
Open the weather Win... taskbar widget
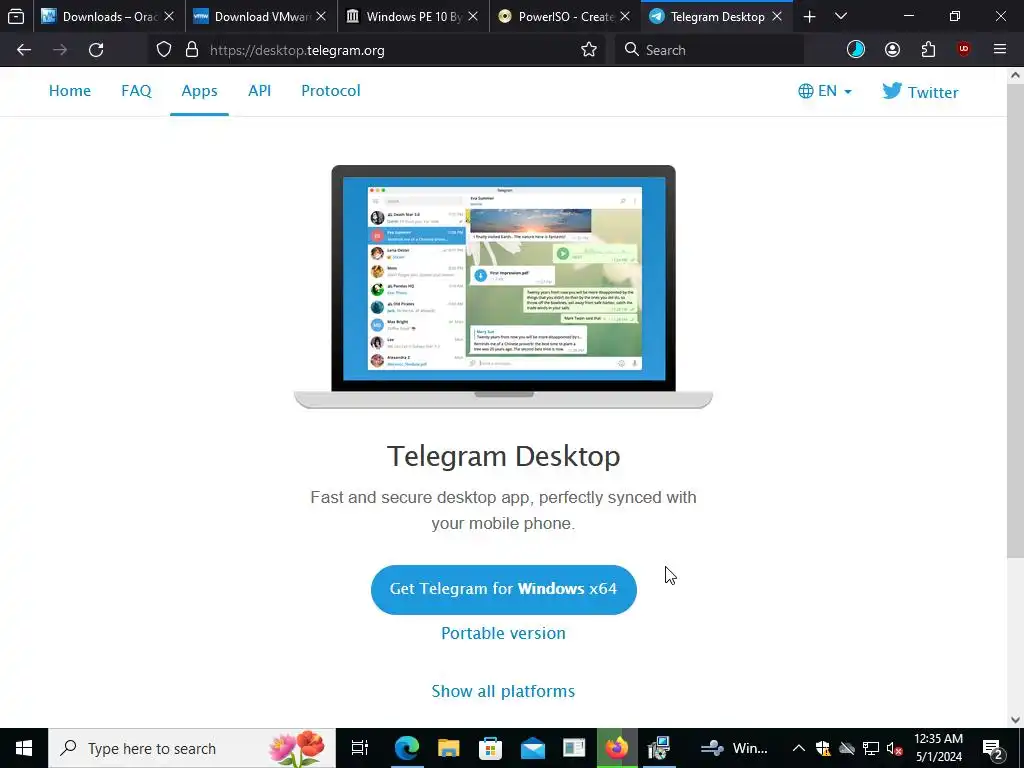click(735, 748)
